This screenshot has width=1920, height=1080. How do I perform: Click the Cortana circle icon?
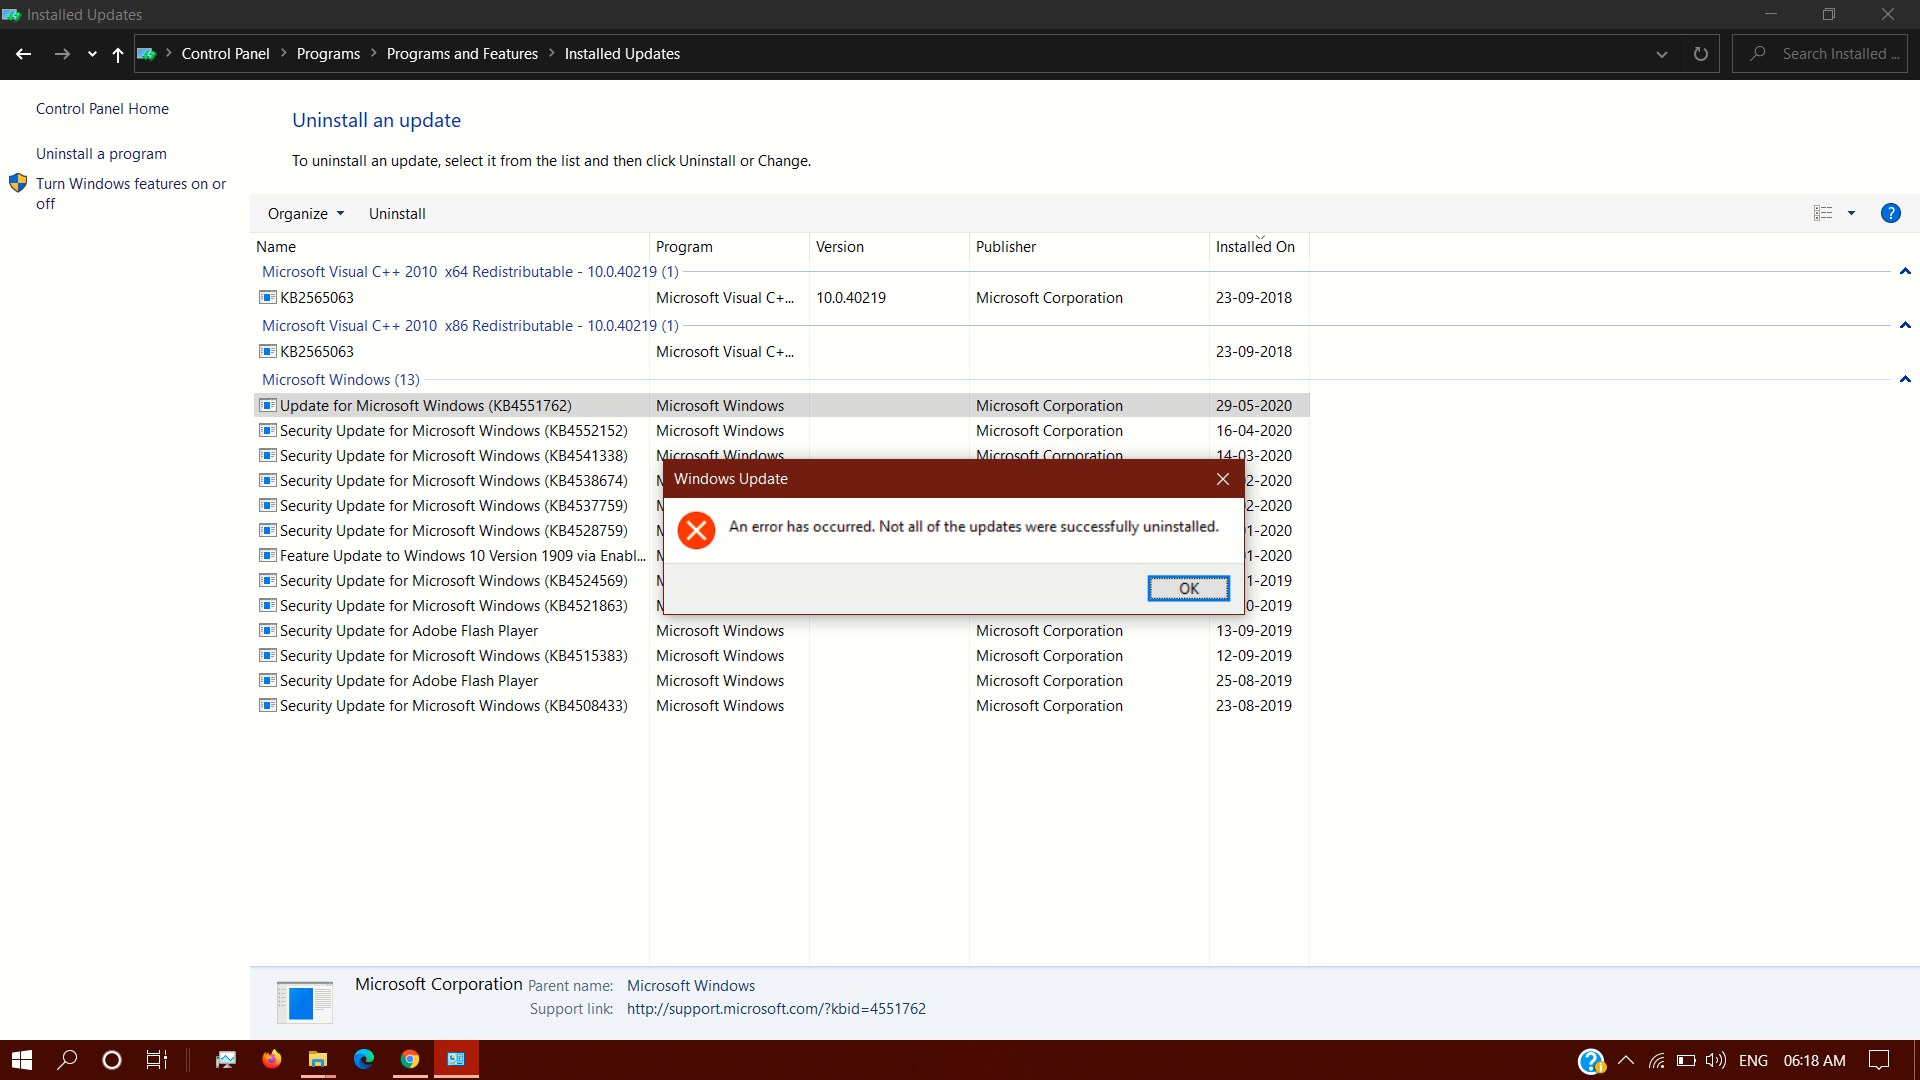pyautogui.click(x=112, y=1060)
